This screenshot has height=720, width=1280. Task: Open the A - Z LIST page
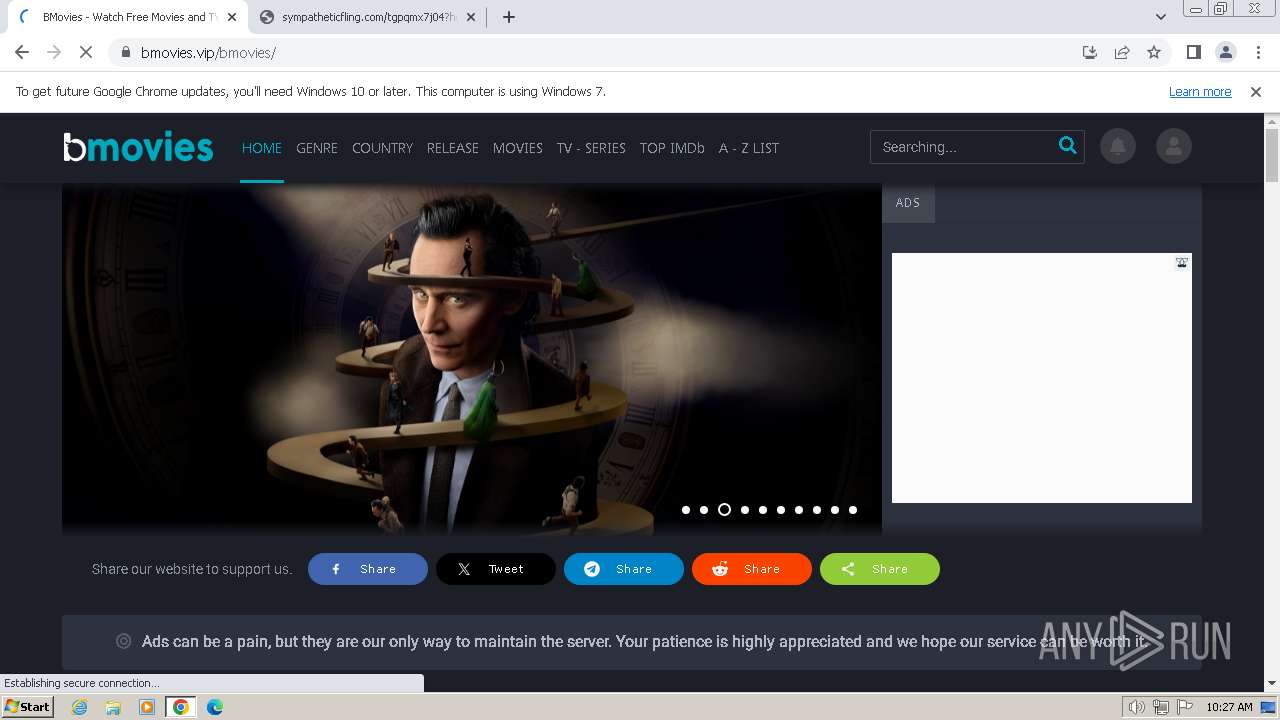pyautogui.click(x=749, y=148)
